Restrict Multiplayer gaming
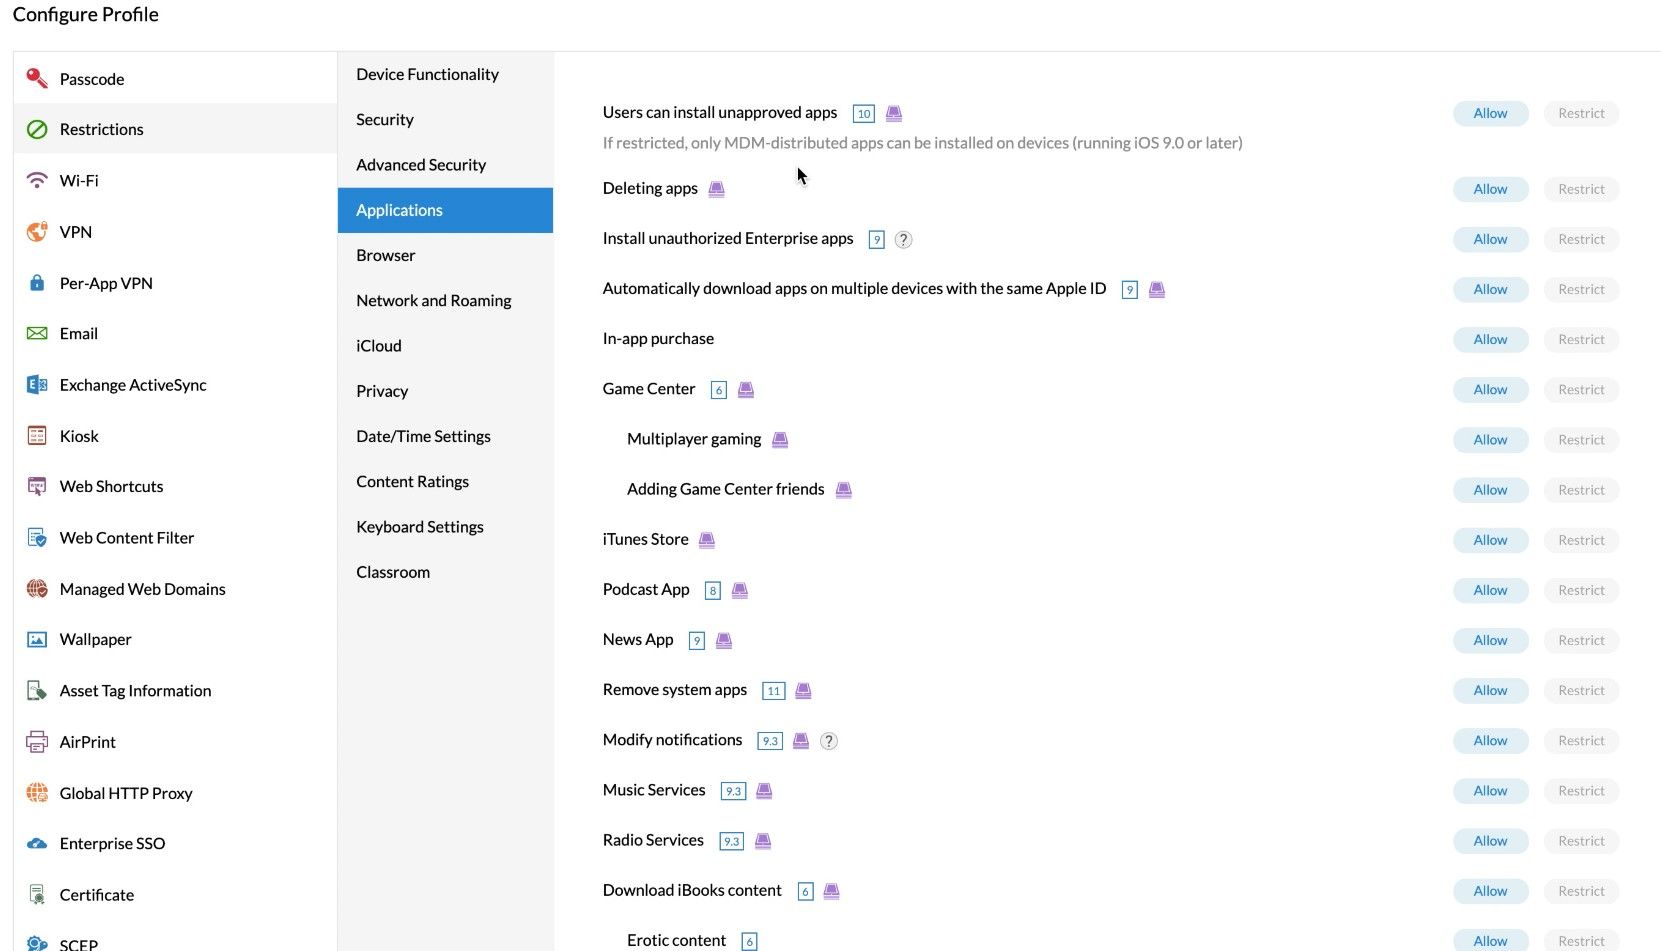The image size is (1661, 951). coord(1581,440)
